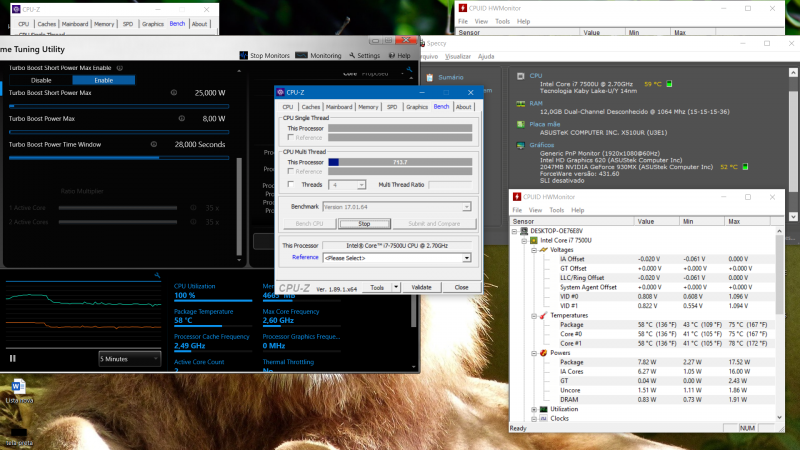Open Settings wrench in Tuning Utility
Screen dimensions: 800x450
(x=364, y=56)
